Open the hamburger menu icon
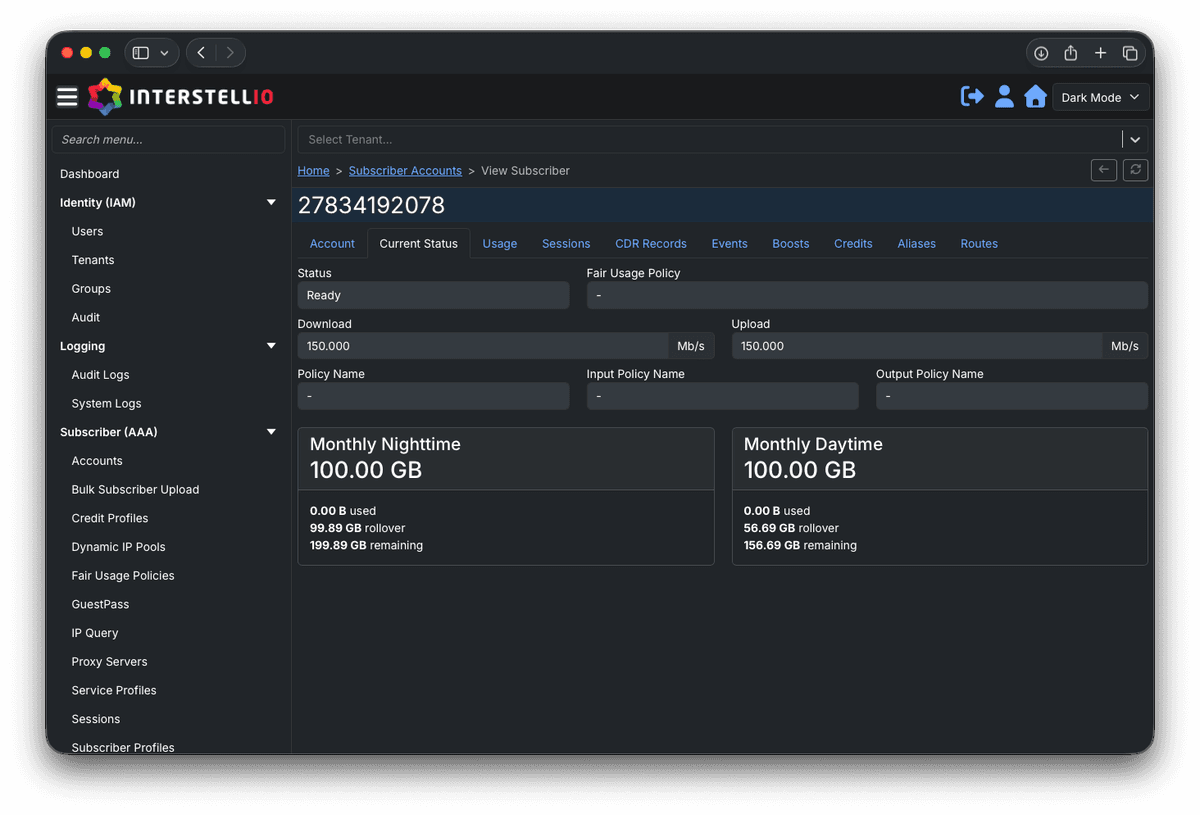 coord(67,97)
